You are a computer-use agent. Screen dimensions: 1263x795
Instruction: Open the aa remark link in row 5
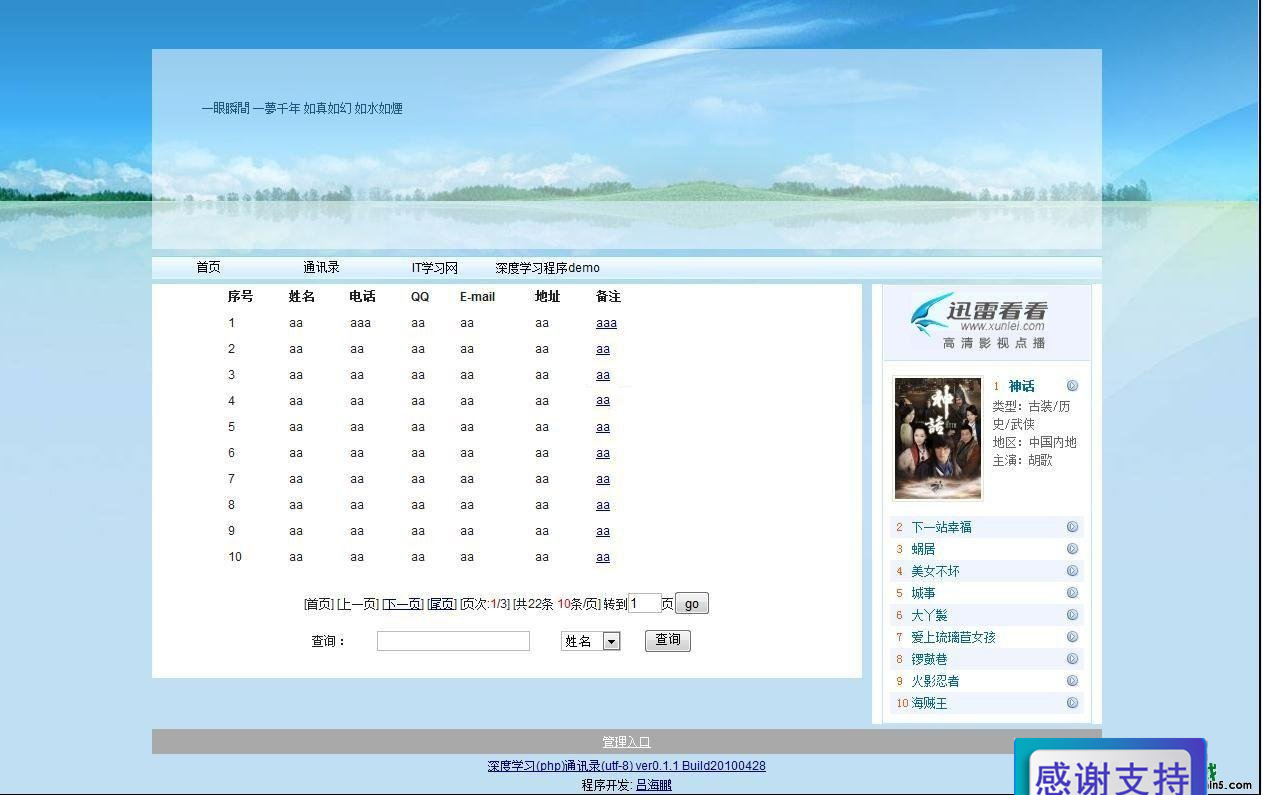[603, 427]
